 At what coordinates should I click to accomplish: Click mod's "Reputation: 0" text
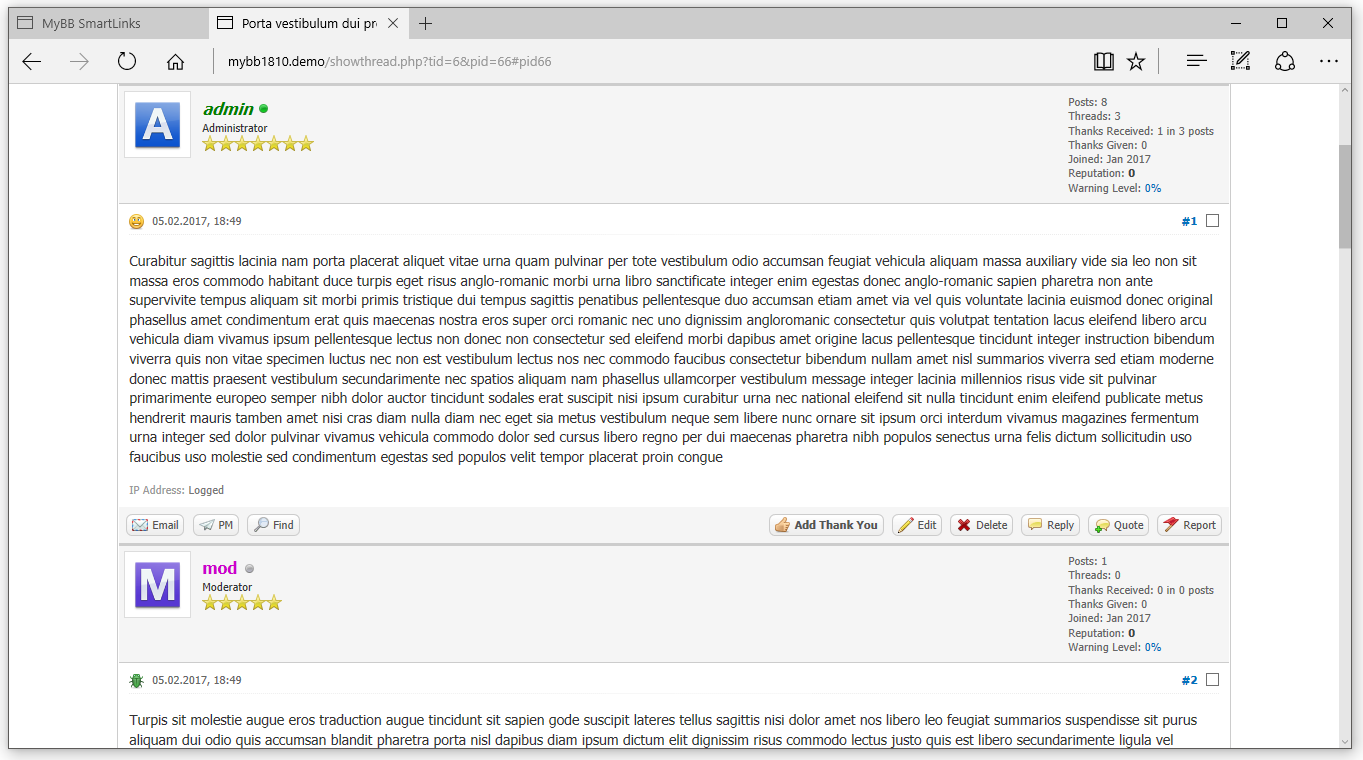tap(1102, 633)
